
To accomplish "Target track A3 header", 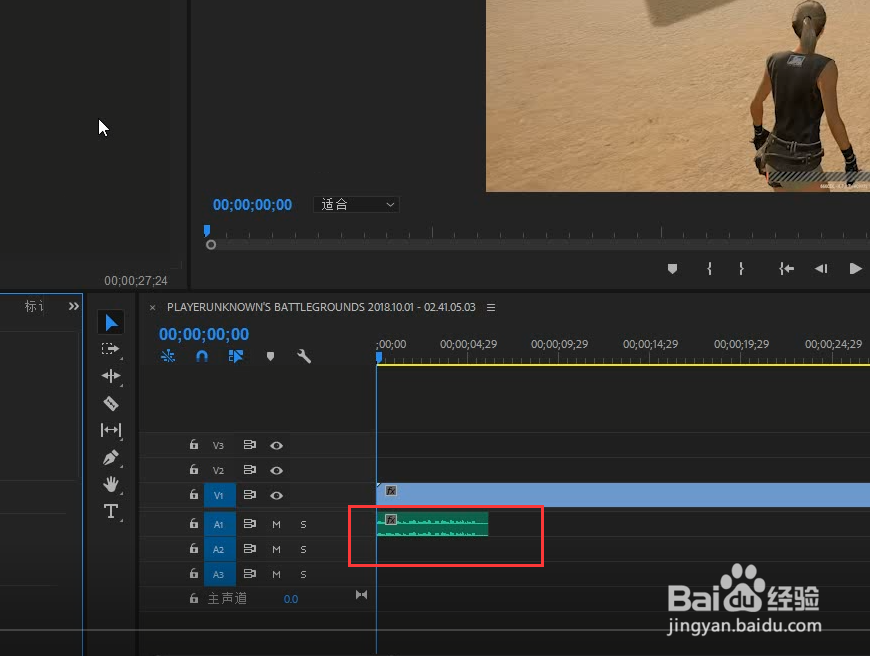I will pos(220,574).
